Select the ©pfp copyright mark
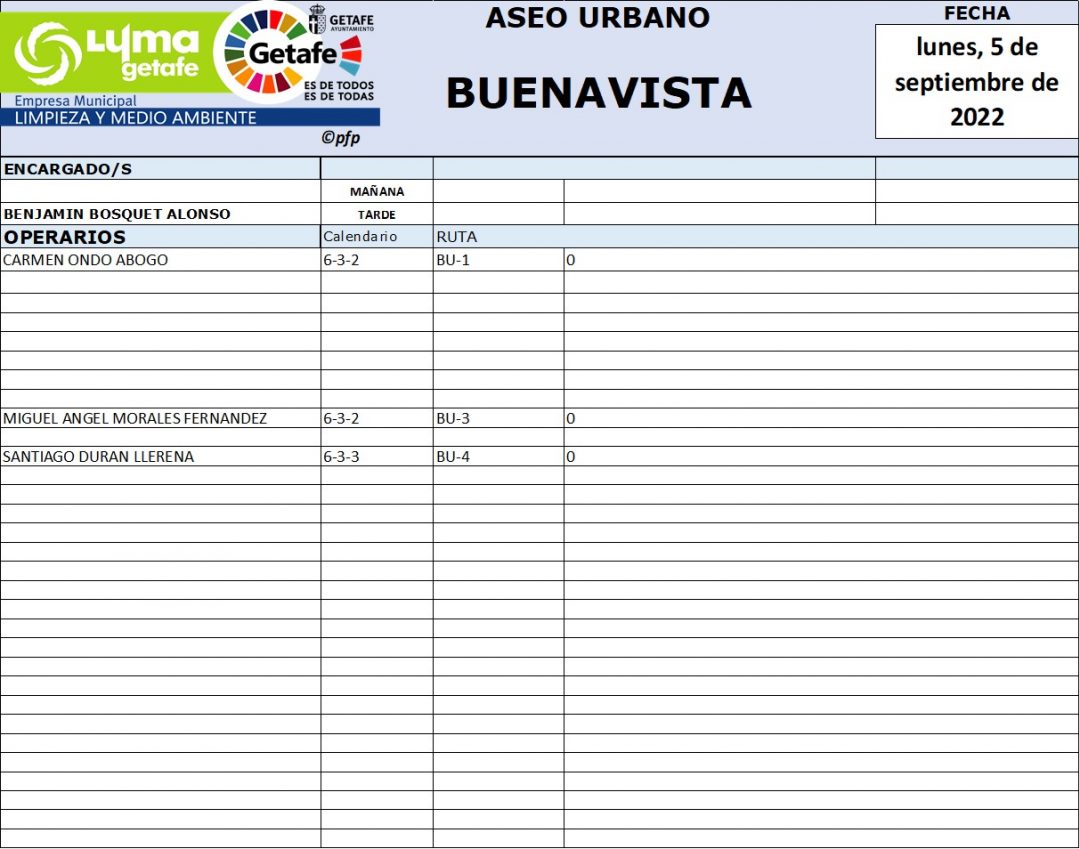 point(340,138)
